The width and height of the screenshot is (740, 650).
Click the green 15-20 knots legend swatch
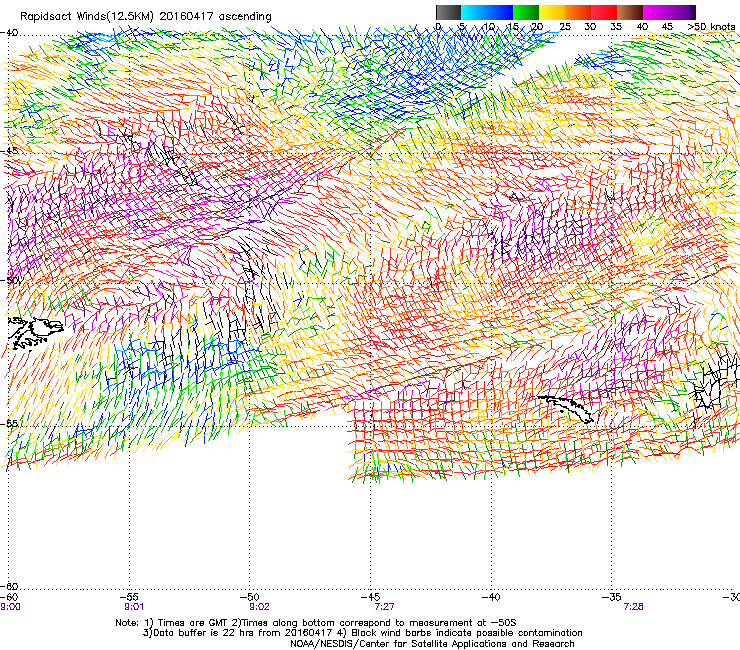point(526,12)
